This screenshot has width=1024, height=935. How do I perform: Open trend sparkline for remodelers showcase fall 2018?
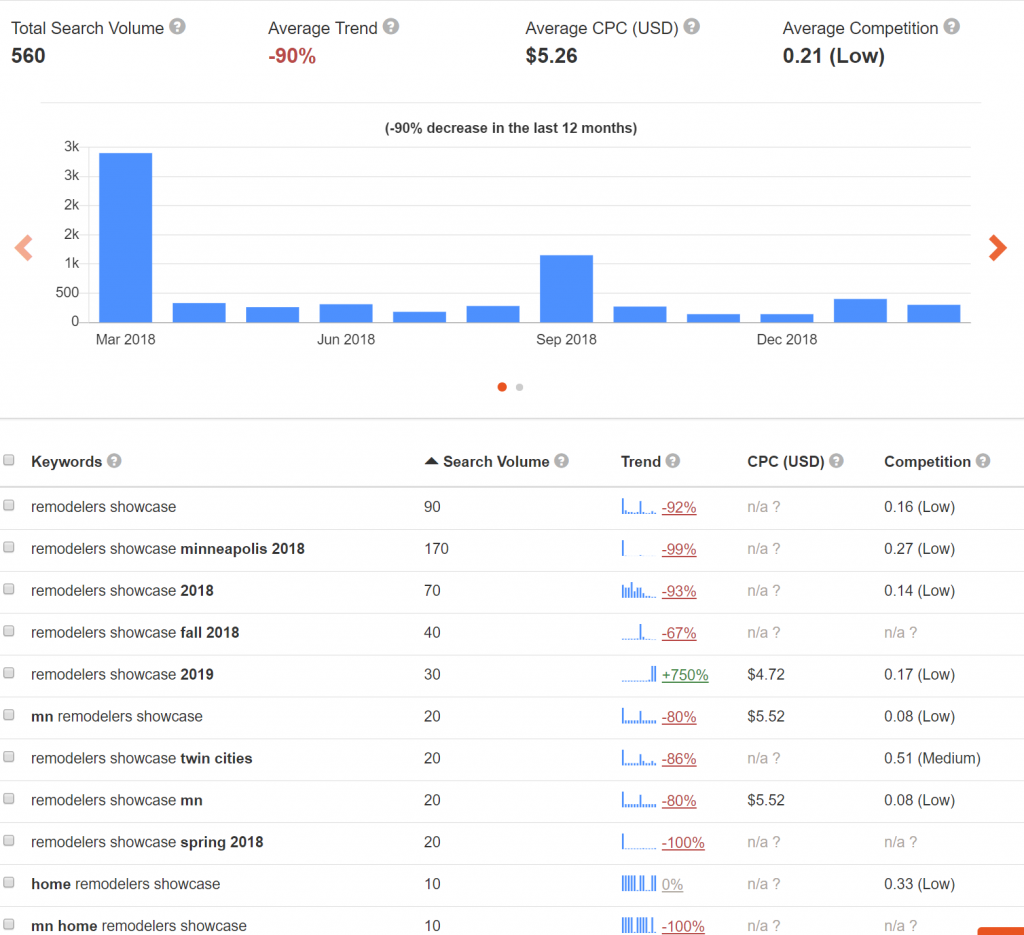(x=639, y=633)
